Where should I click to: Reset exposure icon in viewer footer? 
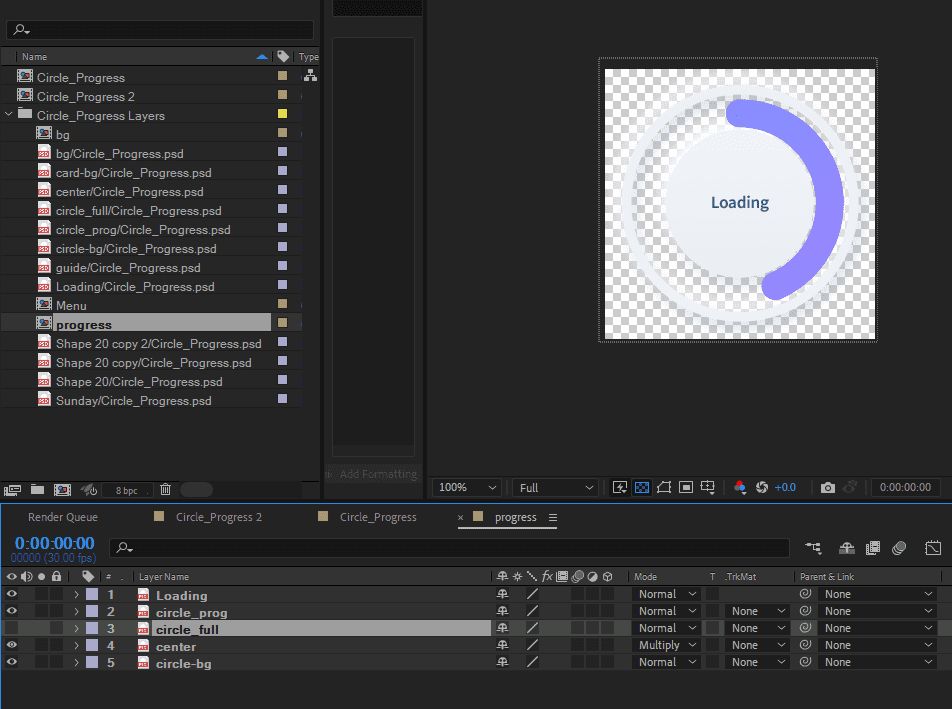[762, 487]
